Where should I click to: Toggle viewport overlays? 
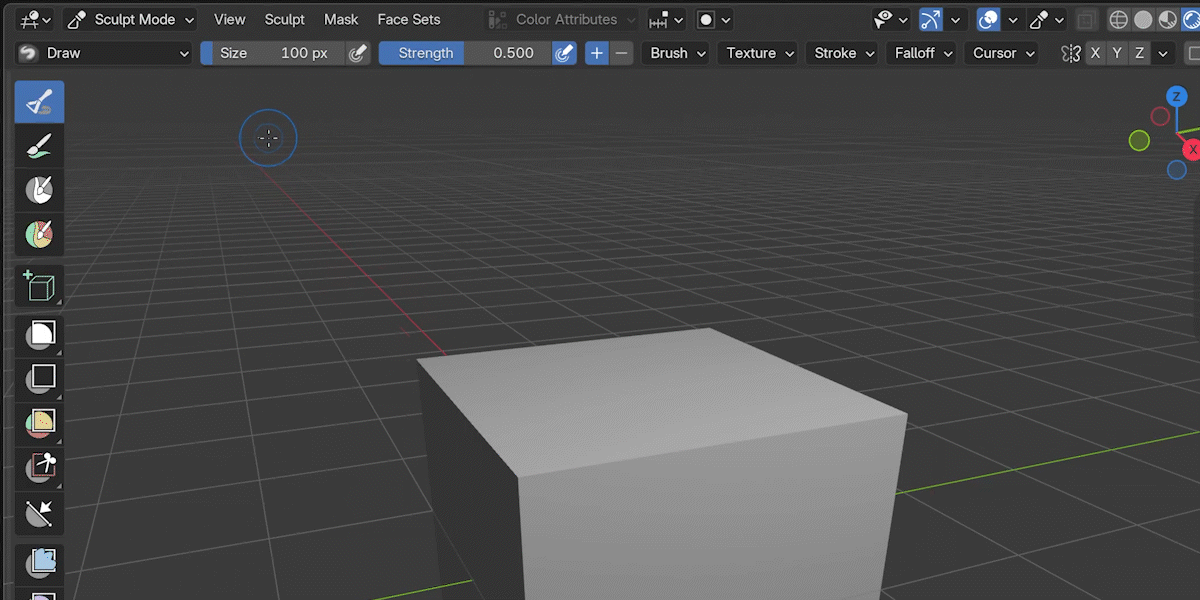(x=988, y=19)
